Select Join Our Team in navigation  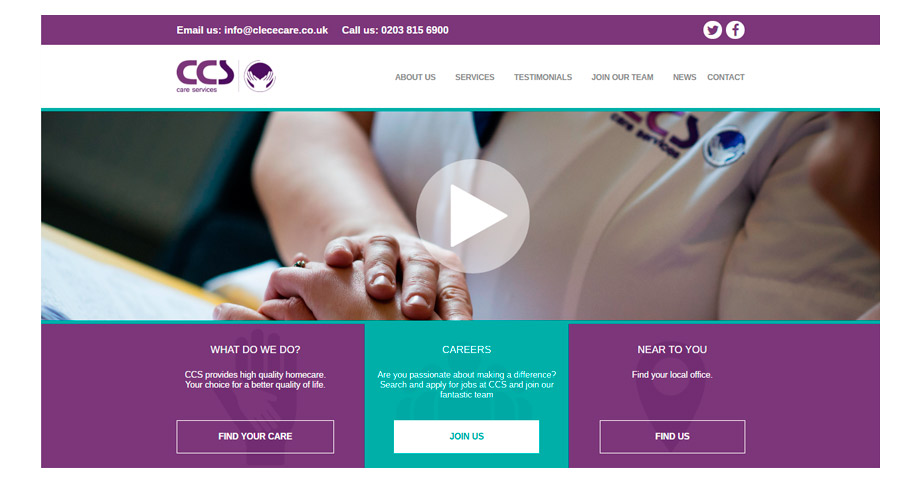point(622,77)
